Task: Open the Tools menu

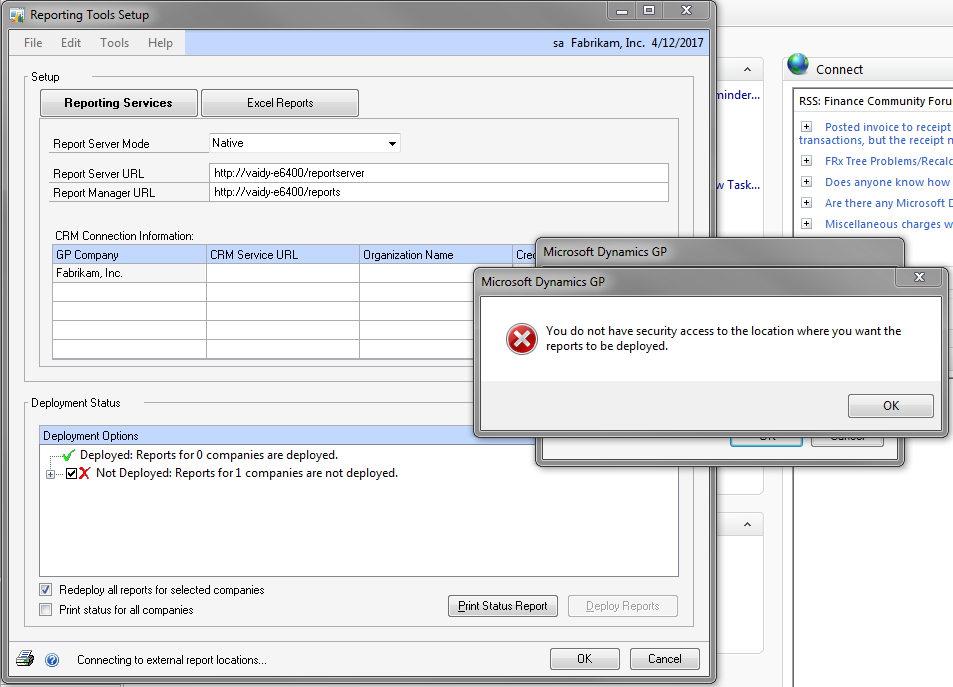Action: click(x=114, y=43)
